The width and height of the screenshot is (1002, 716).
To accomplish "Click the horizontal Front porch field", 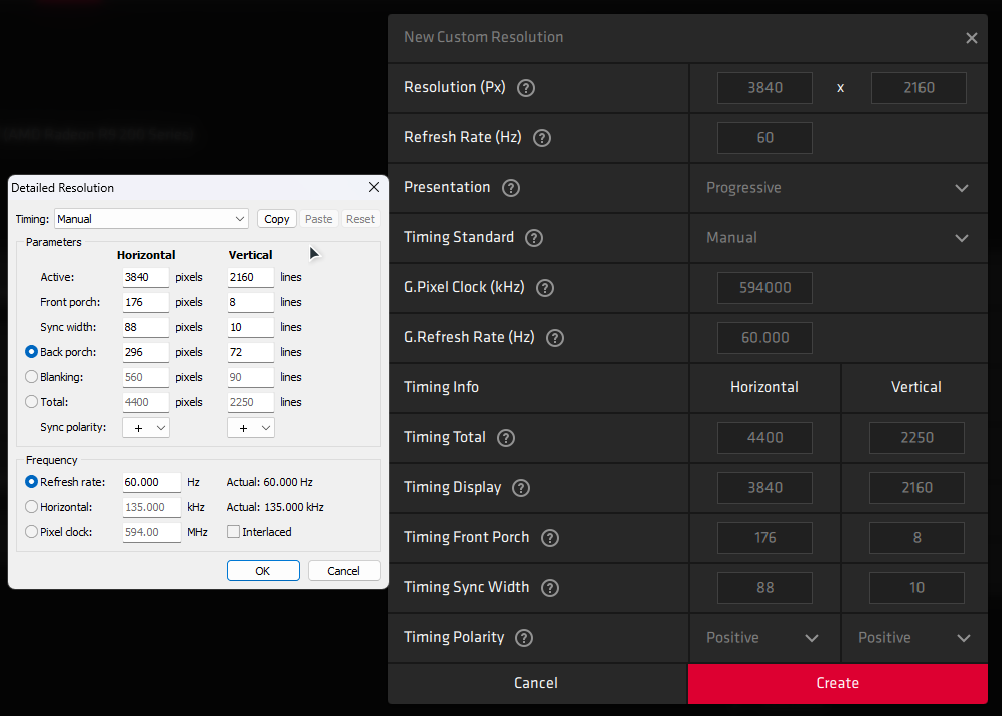I will [x=145, y=302].
